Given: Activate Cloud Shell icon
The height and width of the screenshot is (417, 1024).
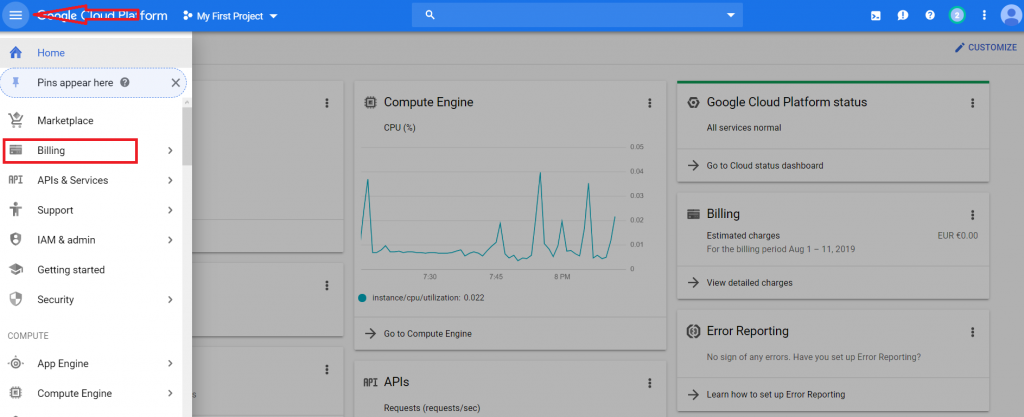Looking at the screenshot, I should tap(876, 16).
